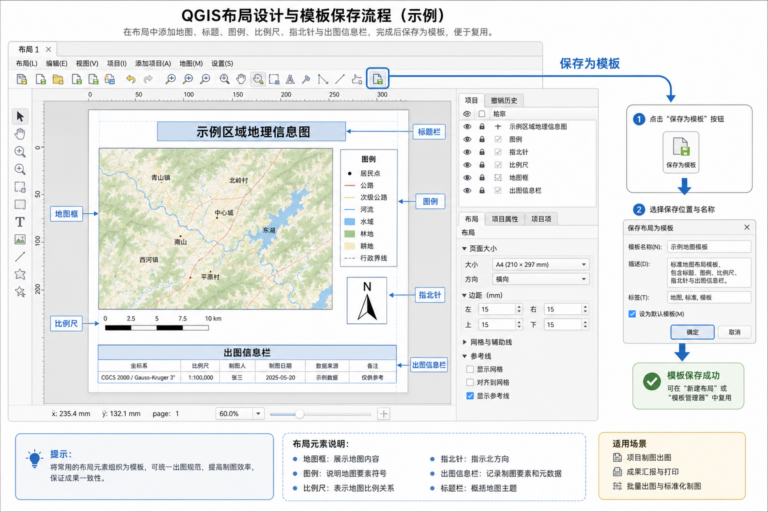The height and width of the screenshot is (512, 768).
Task: Hide the 图例 item via its eye icon
Action: 467,139
